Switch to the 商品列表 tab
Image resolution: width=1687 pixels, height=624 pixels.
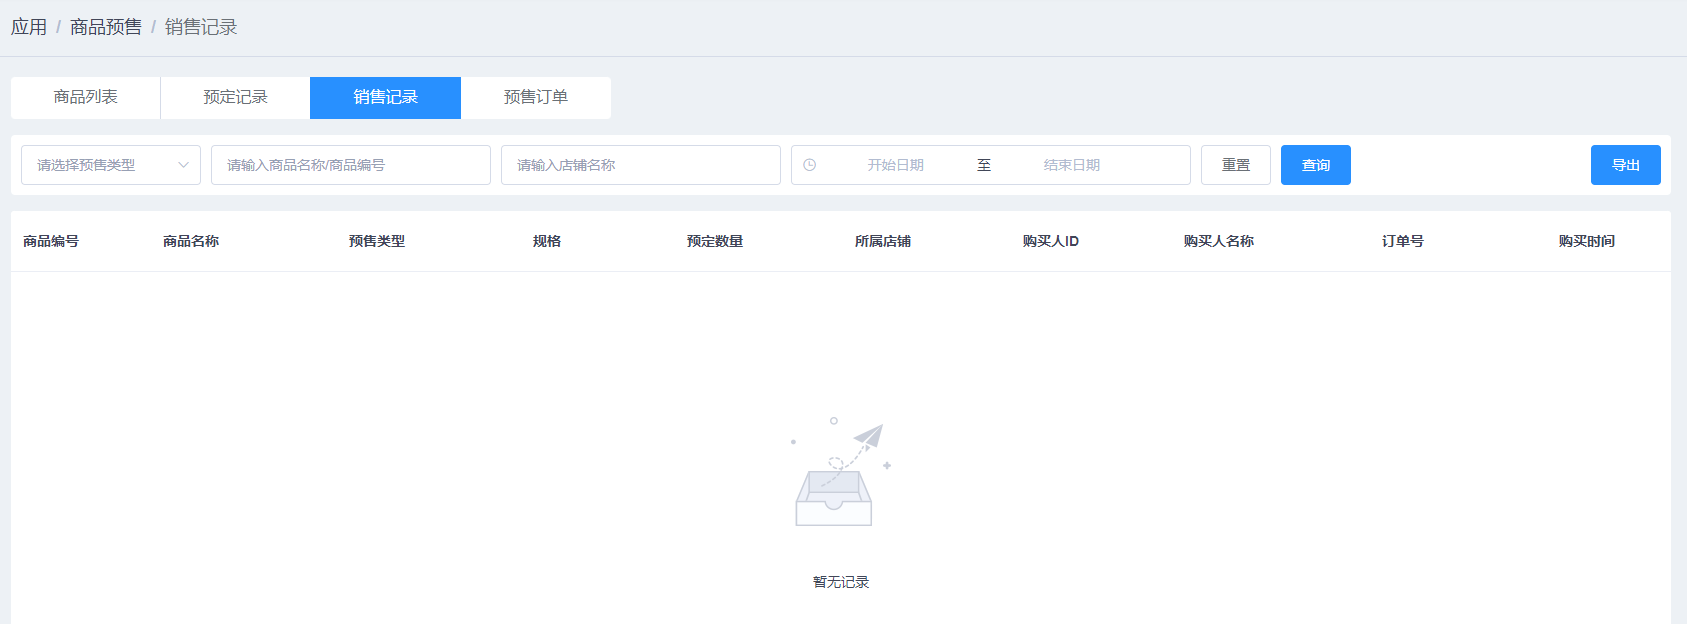pos(86,97)
